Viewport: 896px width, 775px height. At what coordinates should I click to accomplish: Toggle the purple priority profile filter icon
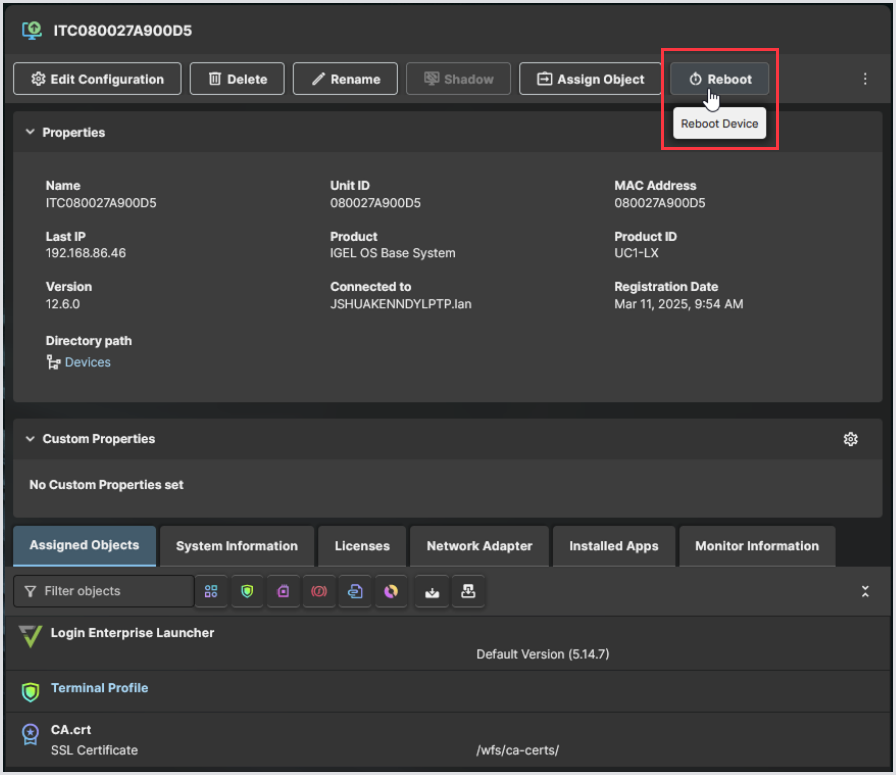pyautogui.click(x=283, y=592)
